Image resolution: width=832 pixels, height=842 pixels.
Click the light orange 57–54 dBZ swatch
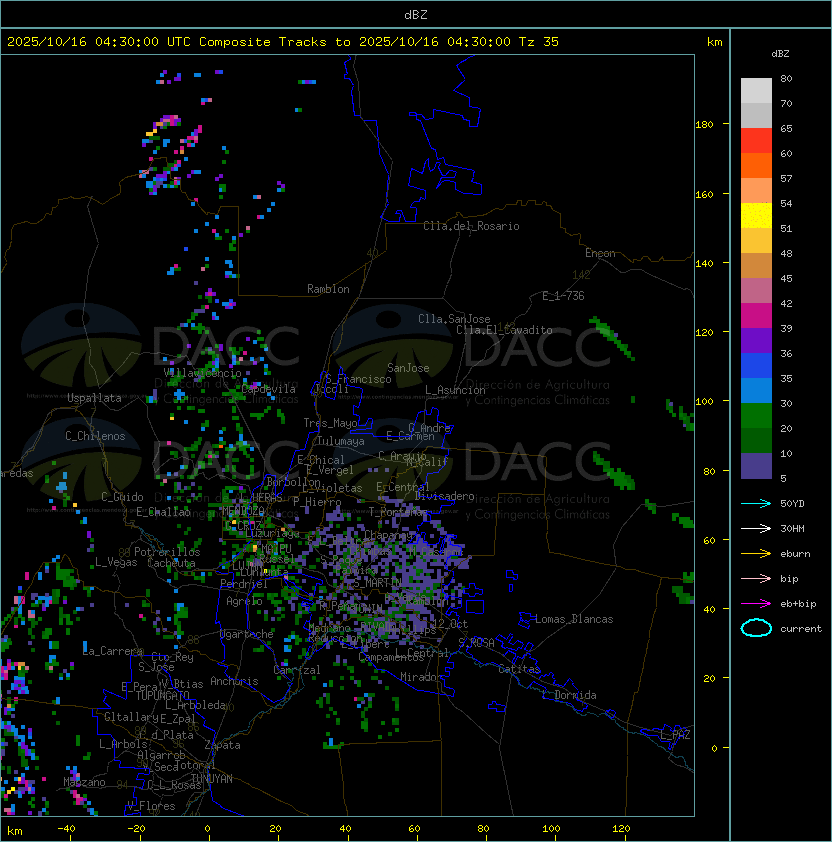[756, 191]
